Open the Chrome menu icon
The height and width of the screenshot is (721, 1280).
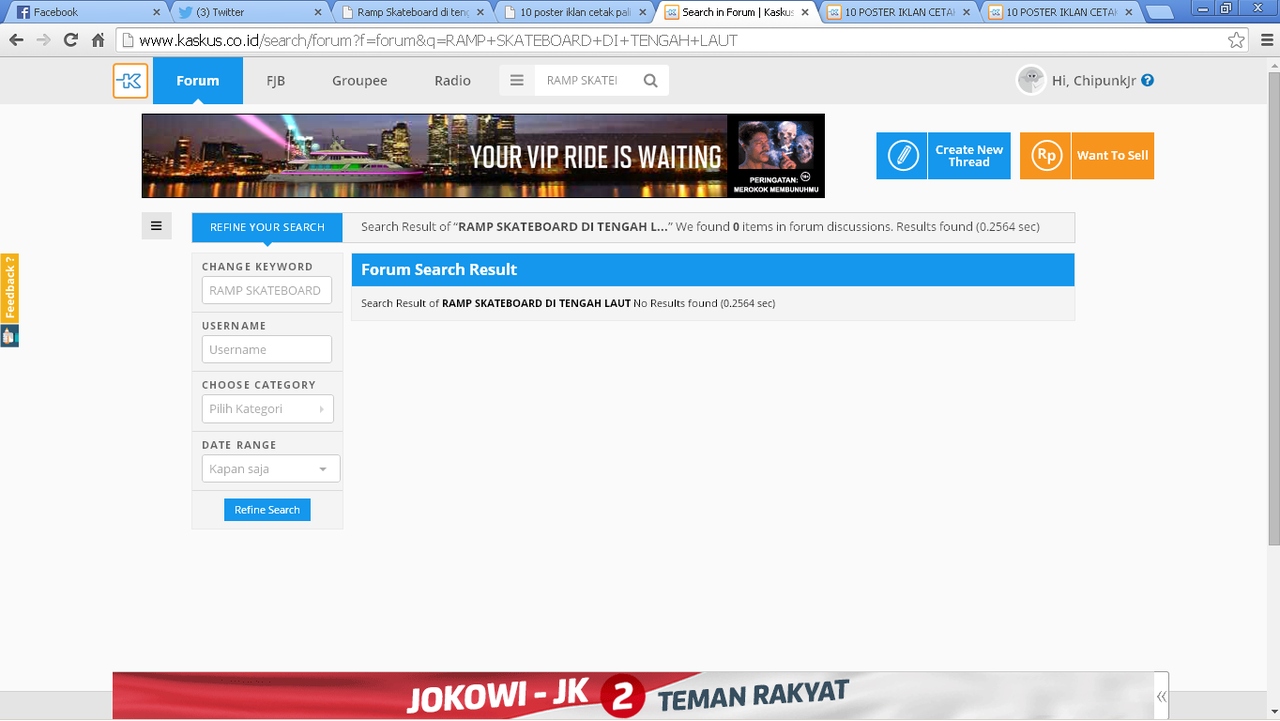(1265, 41)
